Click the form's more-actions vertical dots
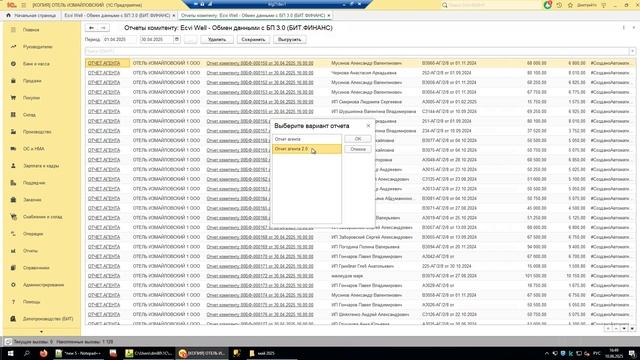The width and height of the screenshot is (640, 360). click(x=623, y=28)
